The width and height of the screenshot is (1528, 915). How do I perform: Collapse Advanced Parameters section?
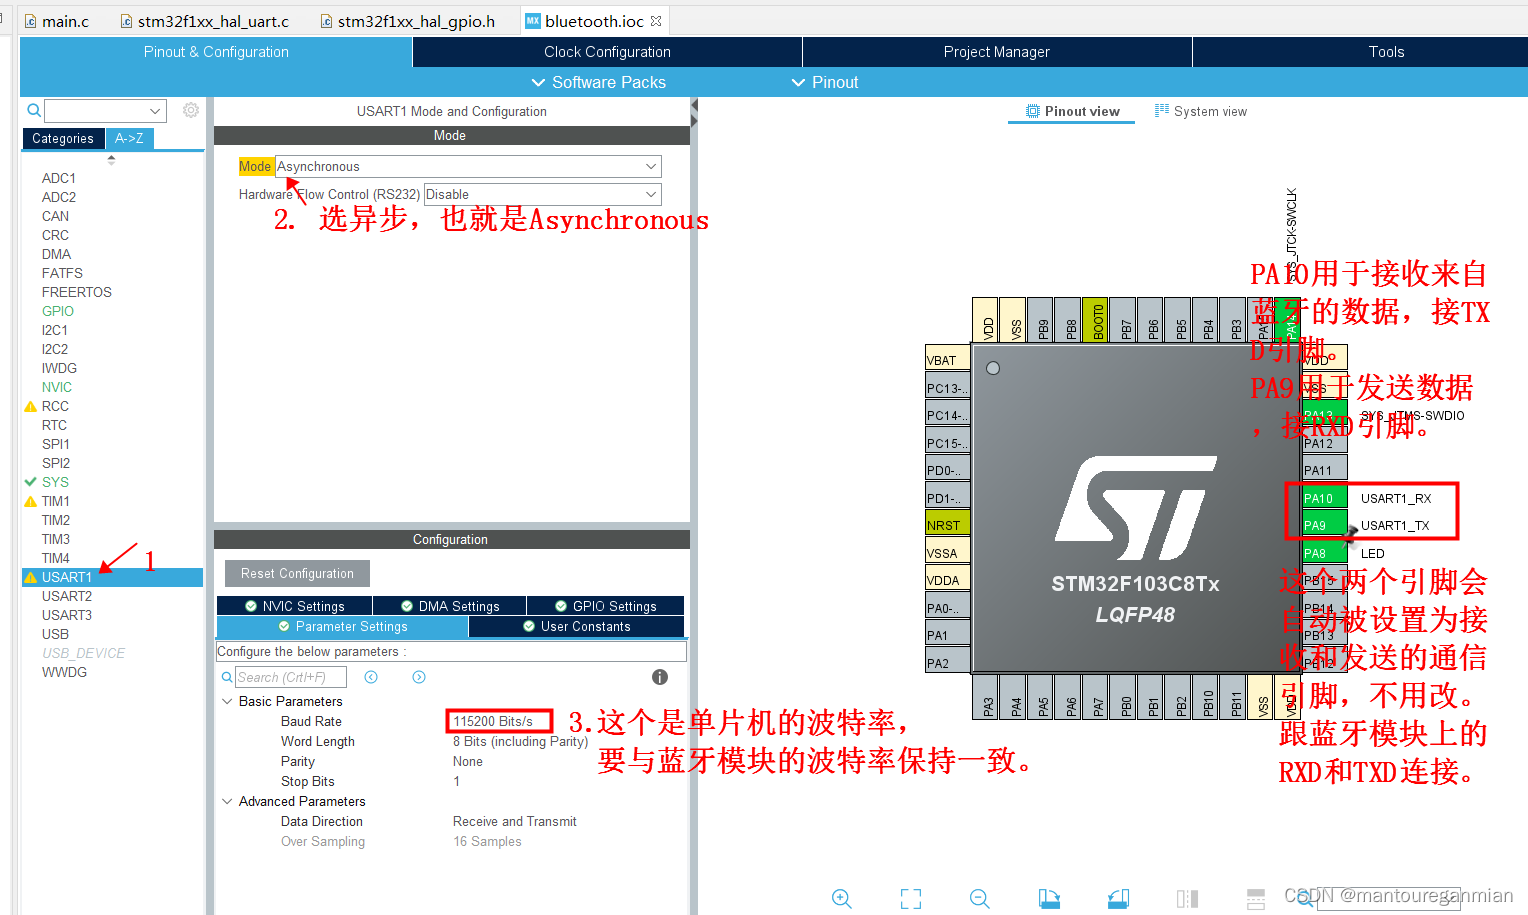coord(227,801)
